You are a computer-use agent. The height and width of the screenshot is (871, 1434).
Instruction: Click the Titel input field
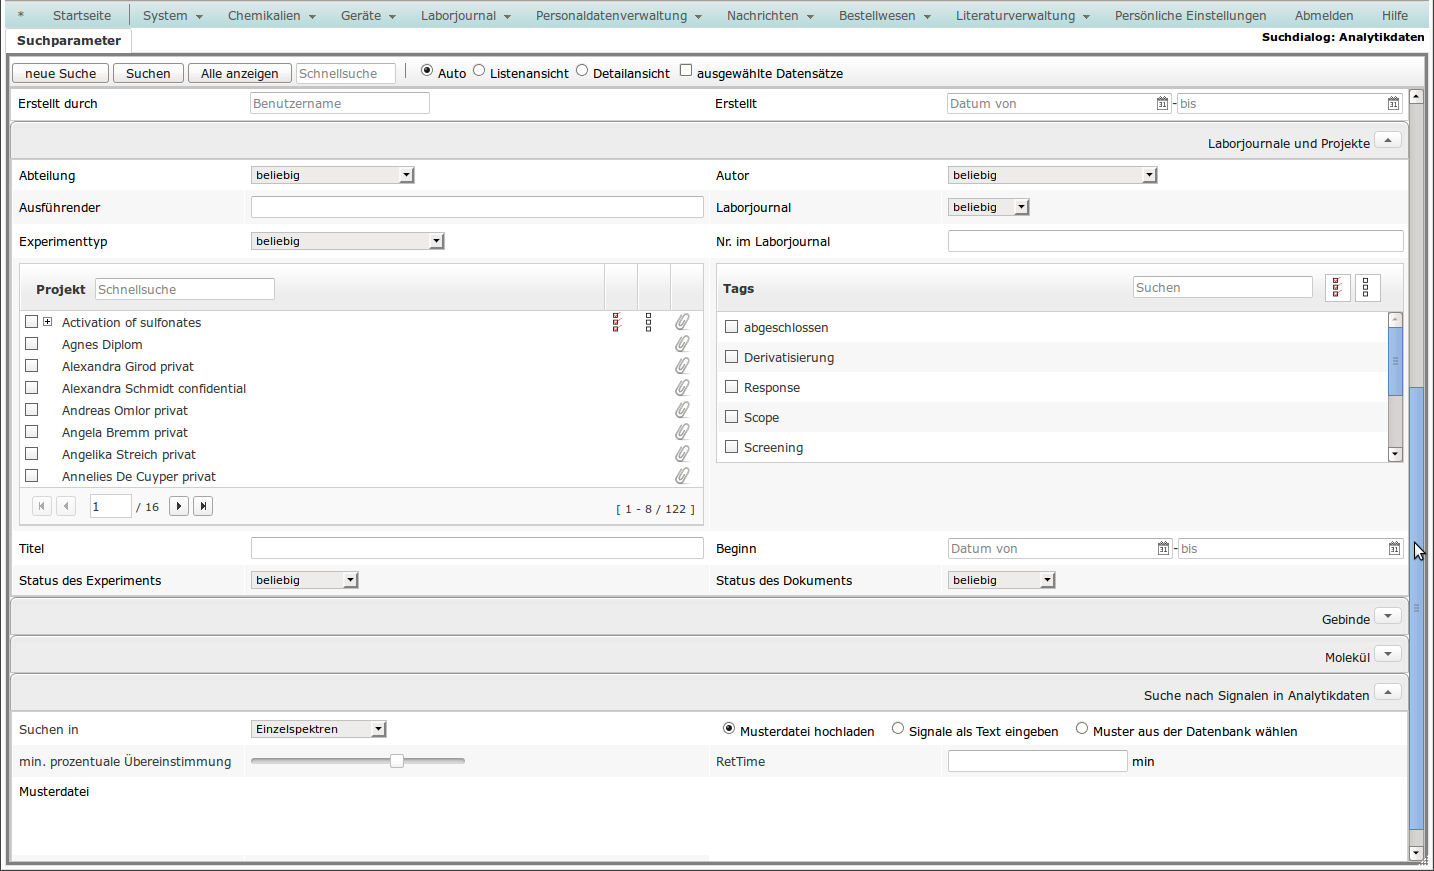(477, 548)
